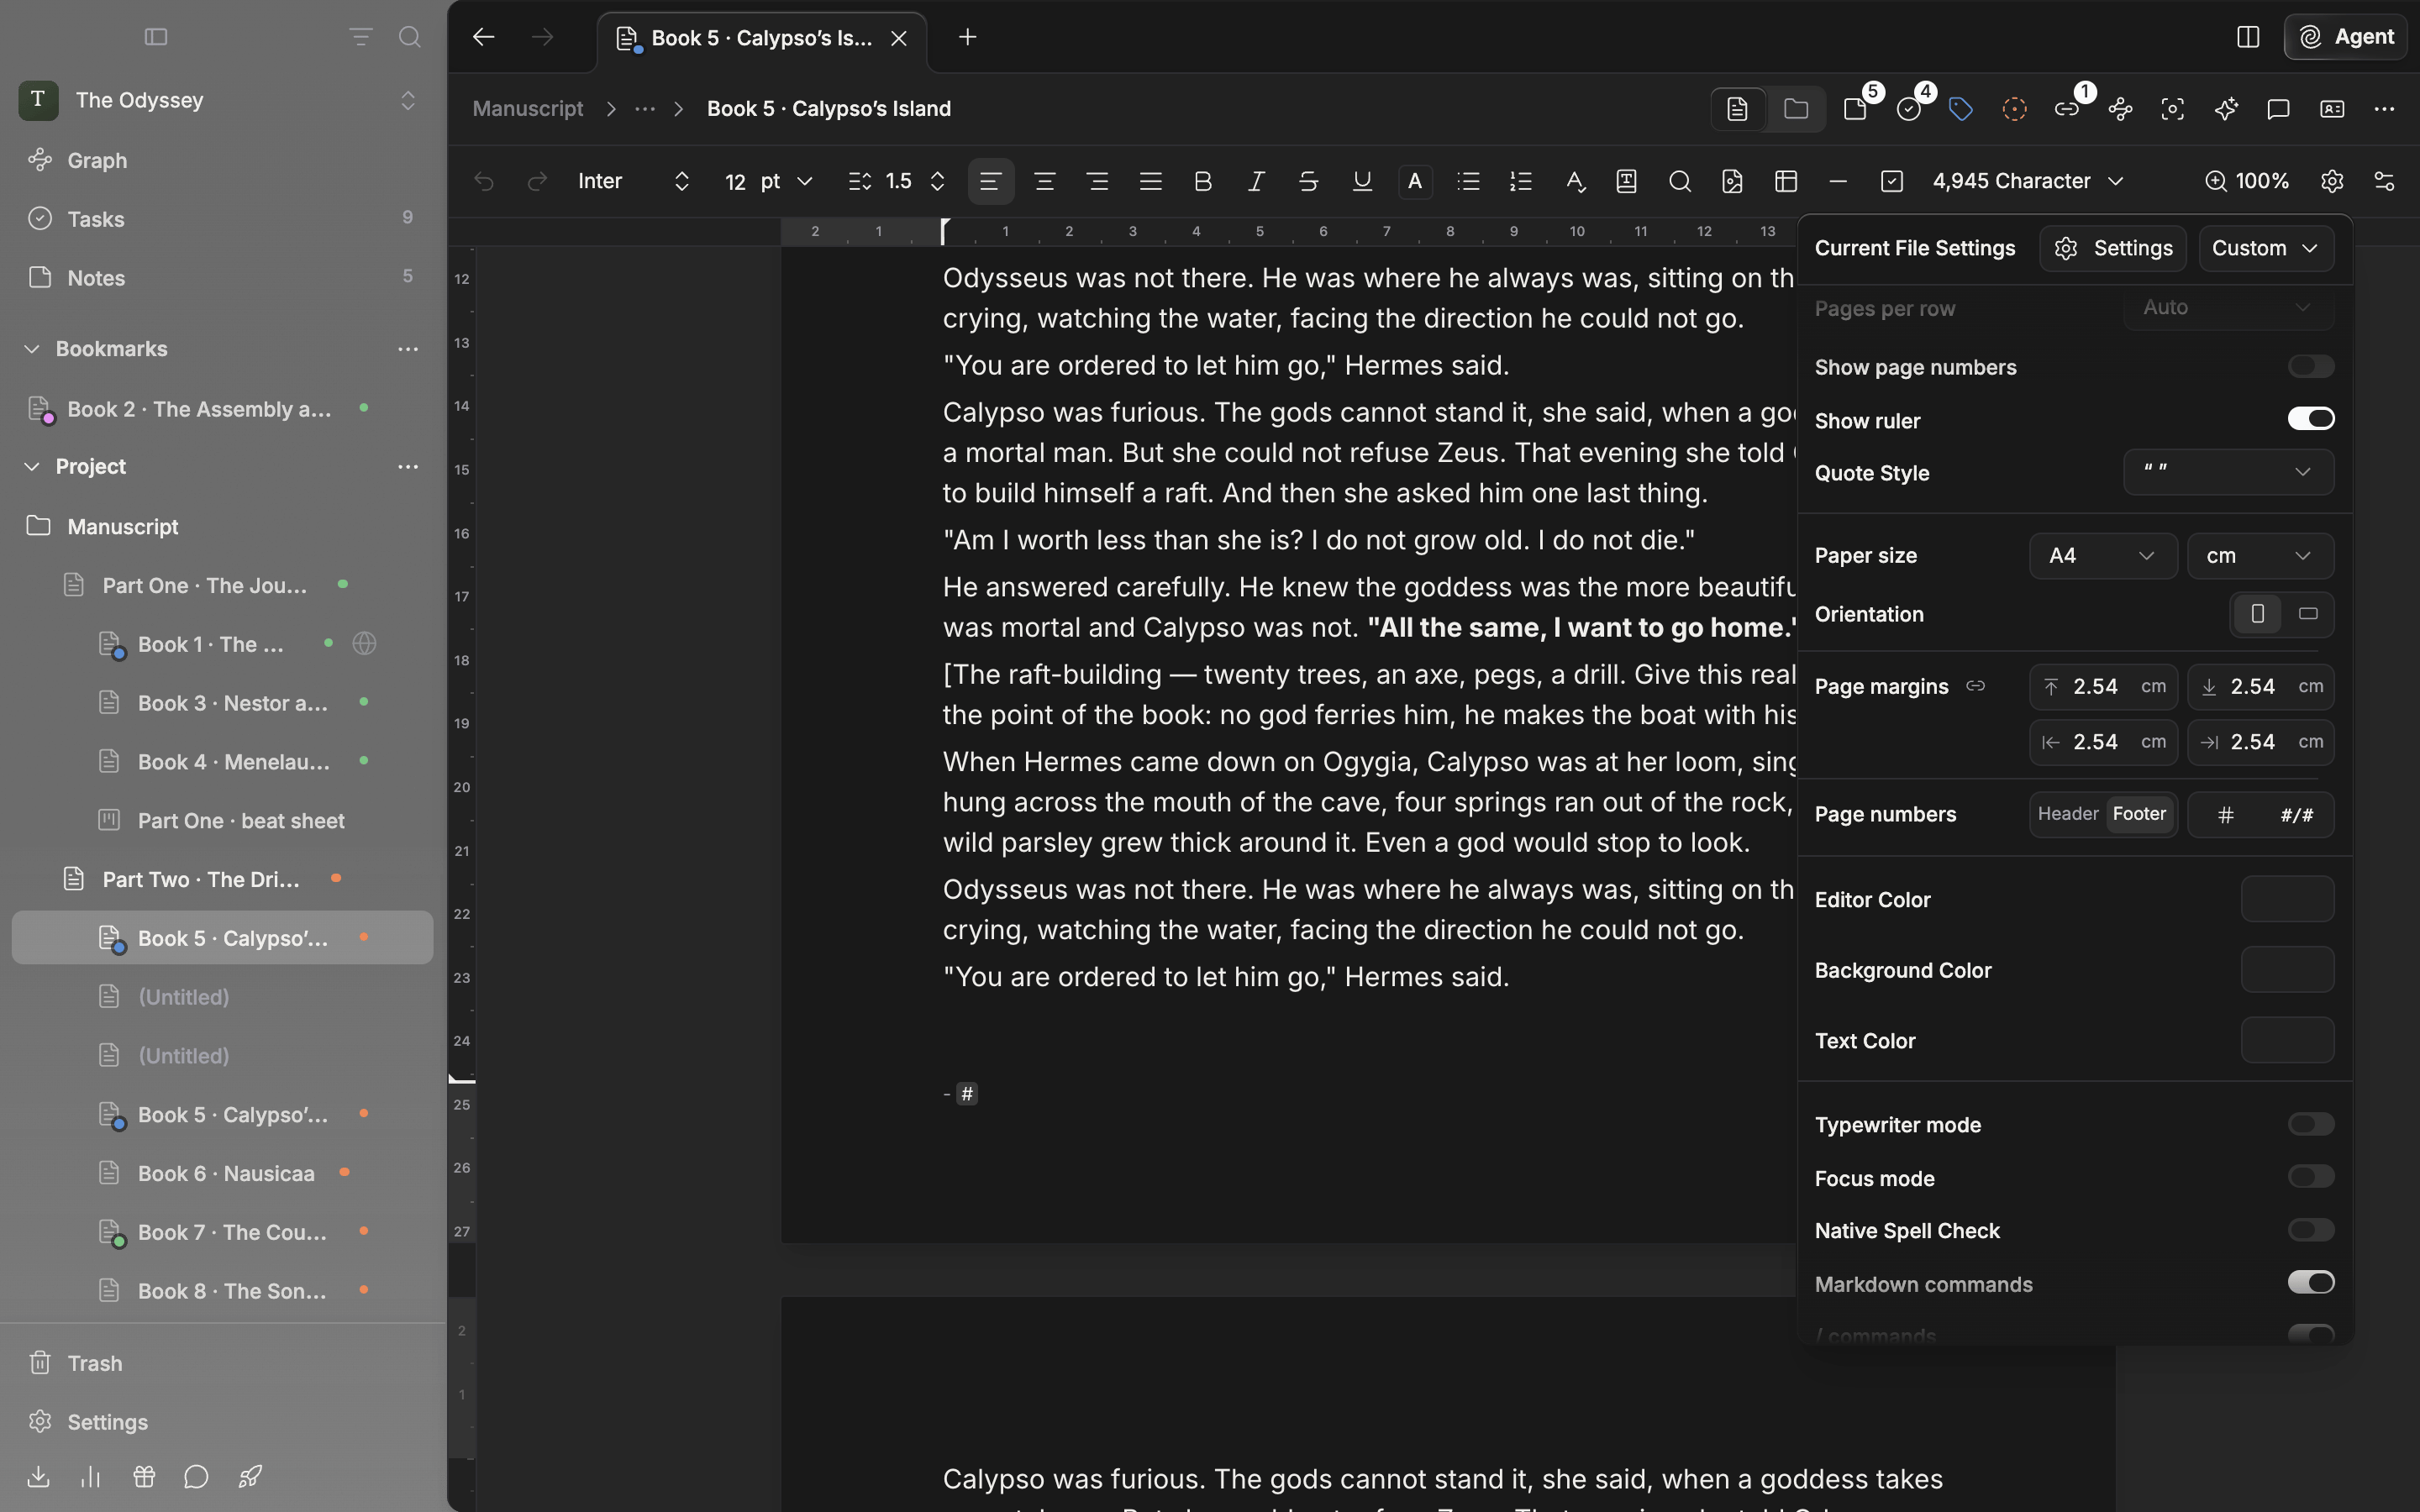Screen dimensions: 2420x1512
Task: Open the Custom preset dropdown
Action: (x=2265, y=248)
